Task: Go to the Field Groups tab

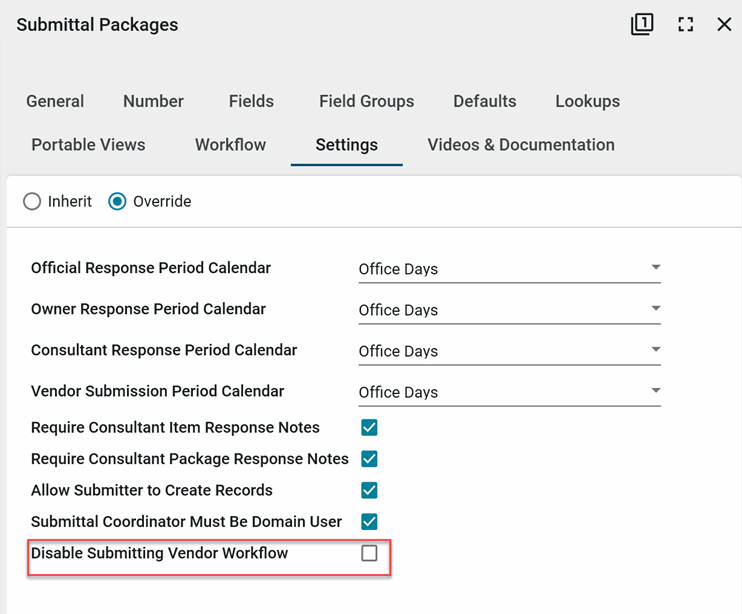Action: click(x=366, y=101)
